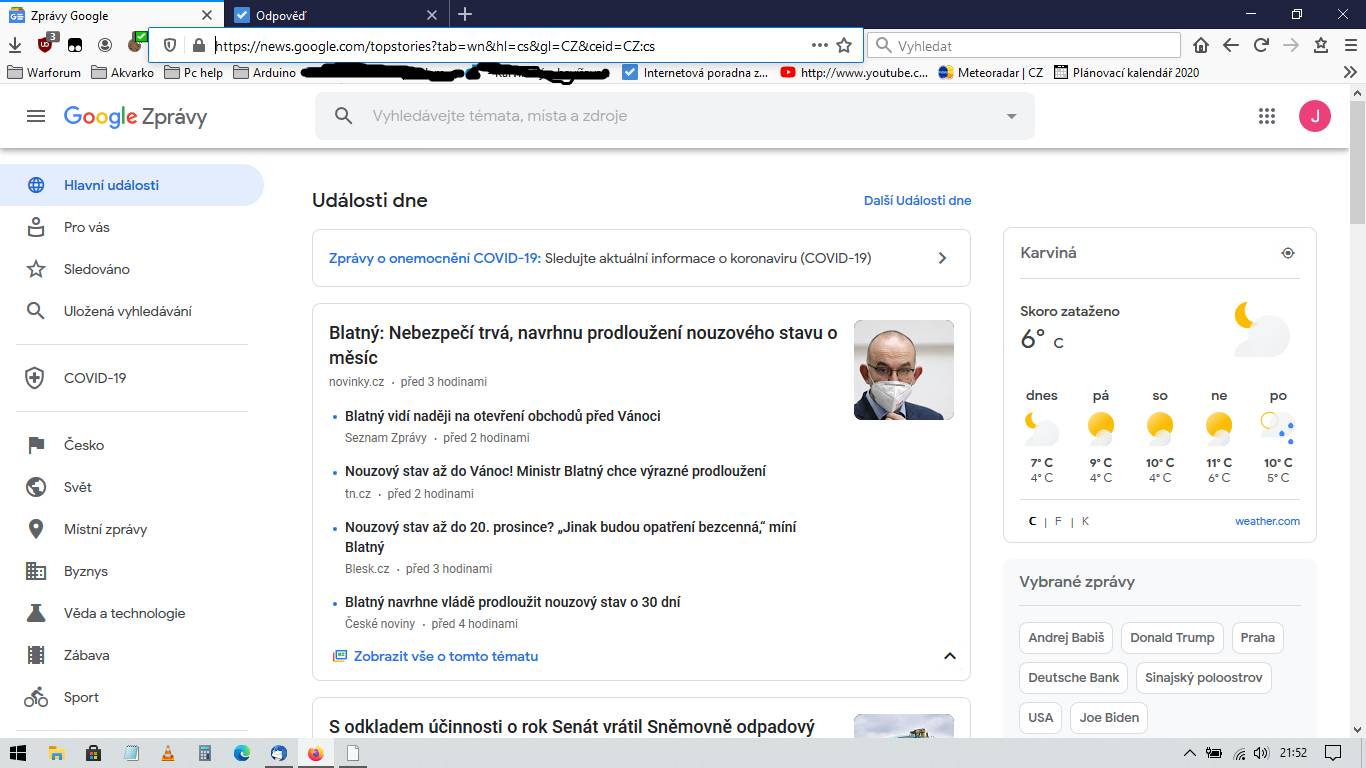Open the Google account avatar J
The image size is (1366, 768).
click(x=1315, y=116)
